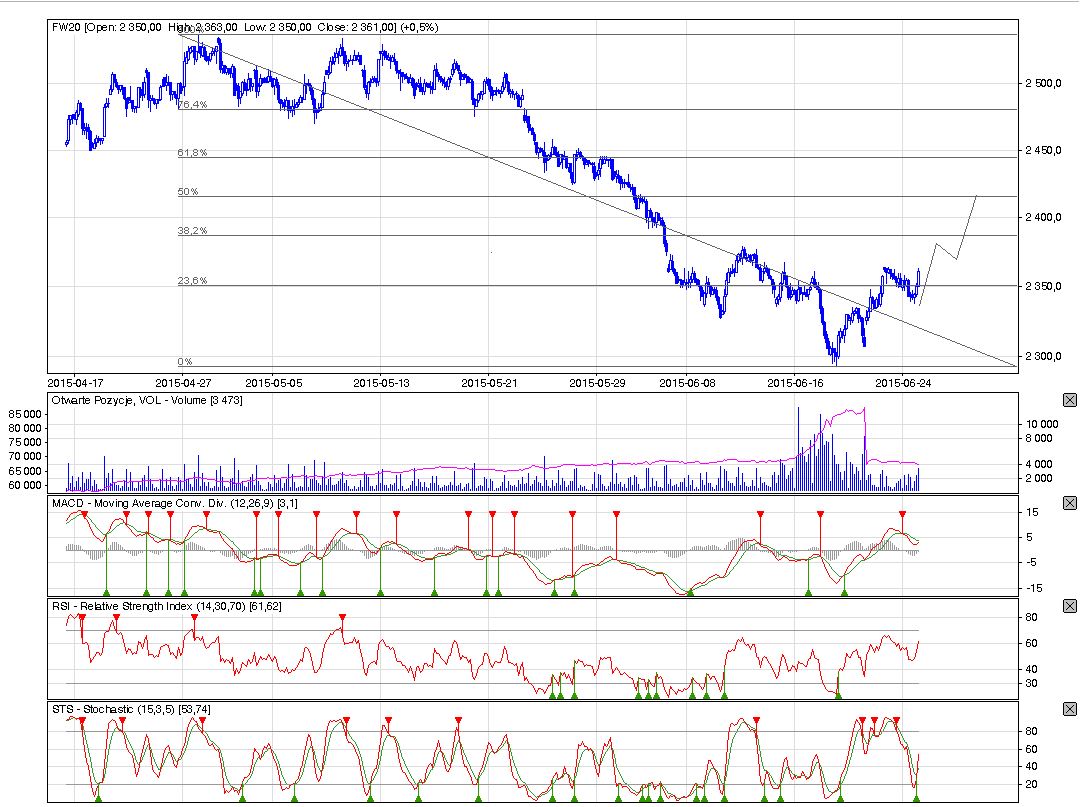Select the 38,2% Fibonacci retracement label
This screenshot has width=1080, height=807.
coord(192,230)
